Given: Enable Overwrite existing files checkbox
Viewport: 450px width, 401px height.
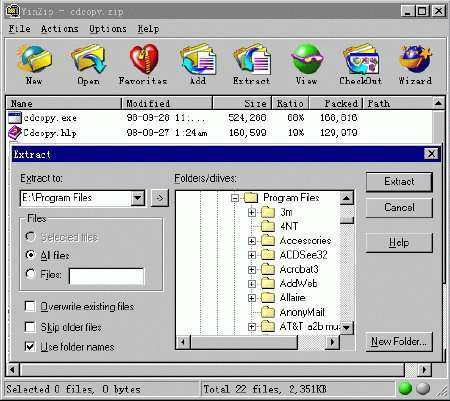Looking at the screenshot, I should 30,306.
